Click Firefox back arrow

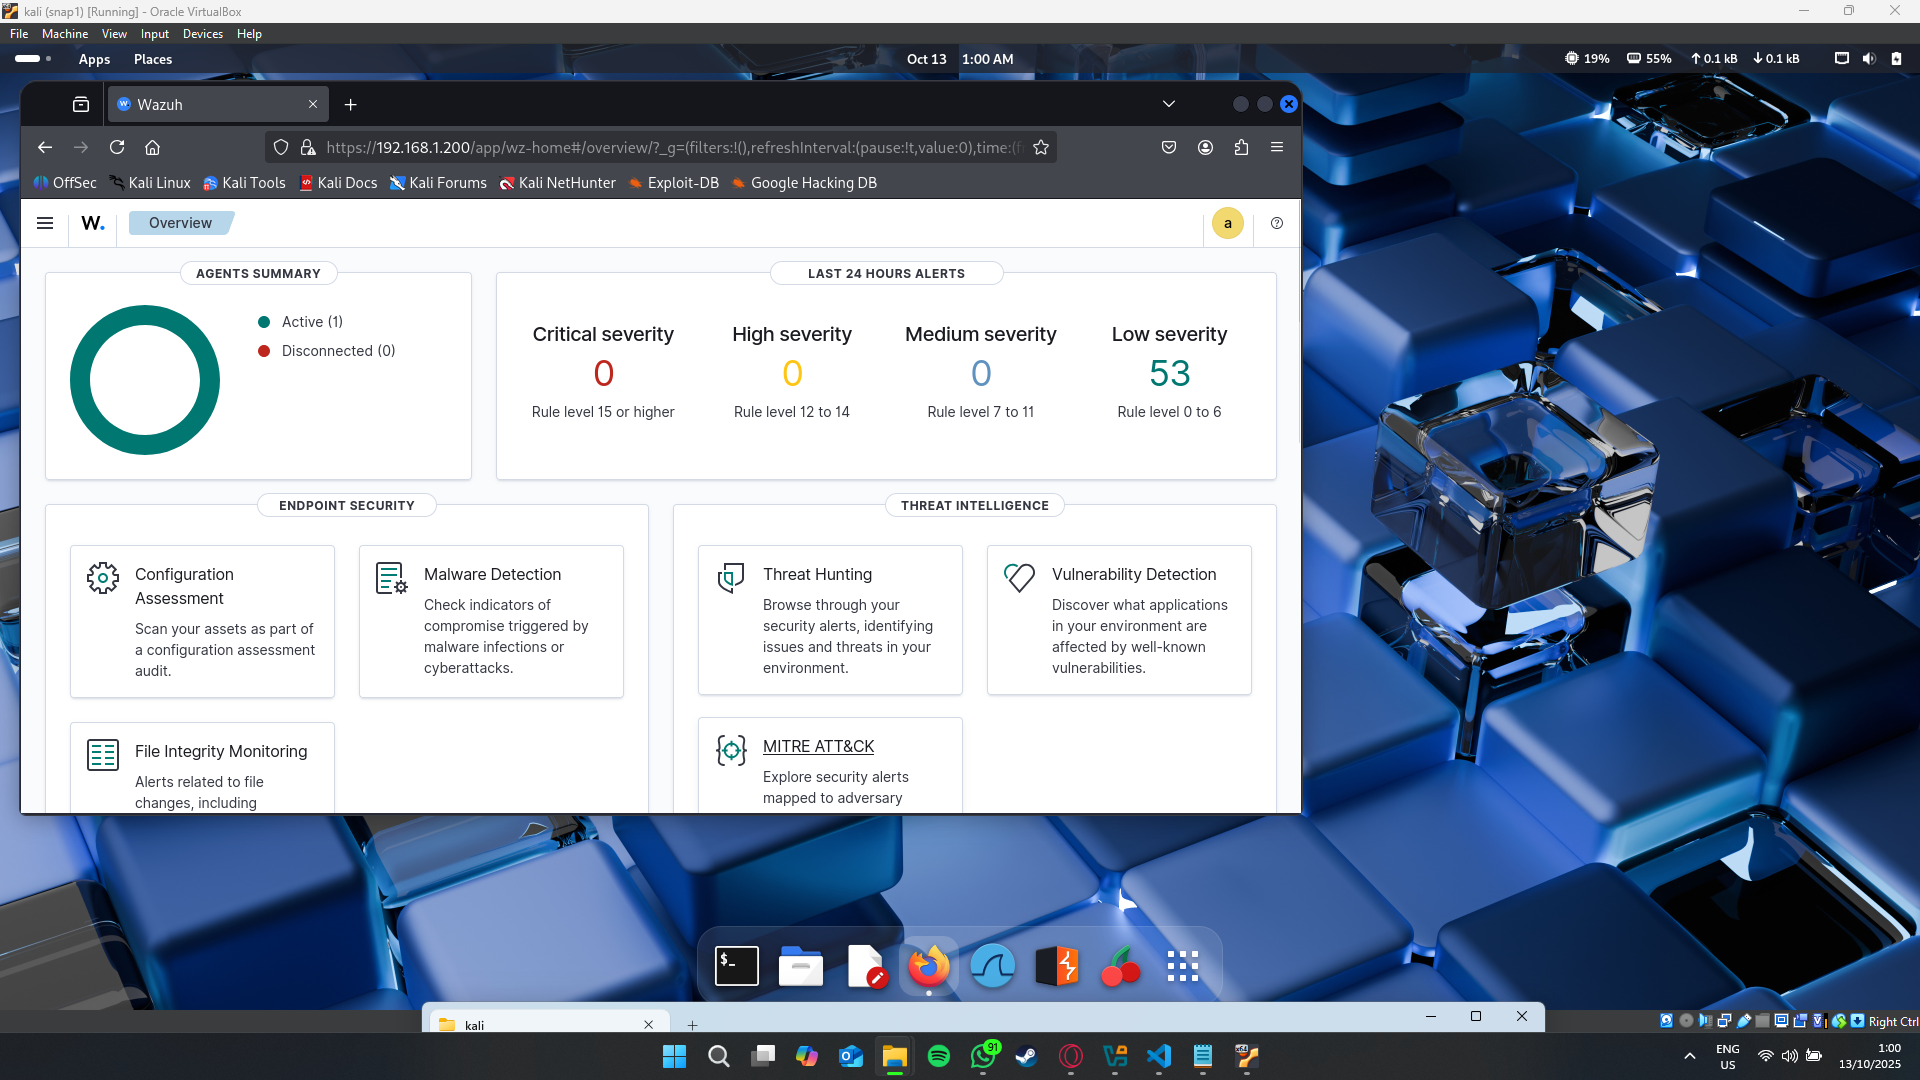45,147
